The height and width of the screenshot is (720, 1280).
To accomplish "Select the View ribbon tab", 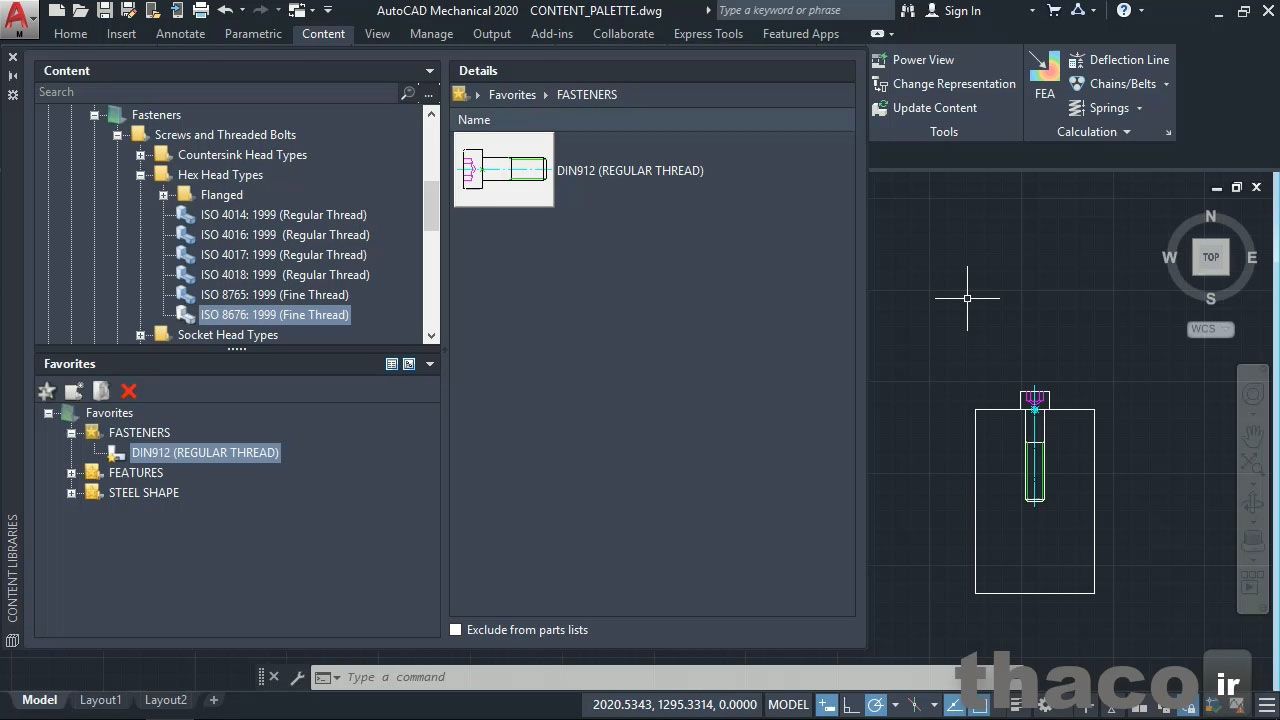I will 377,33.
